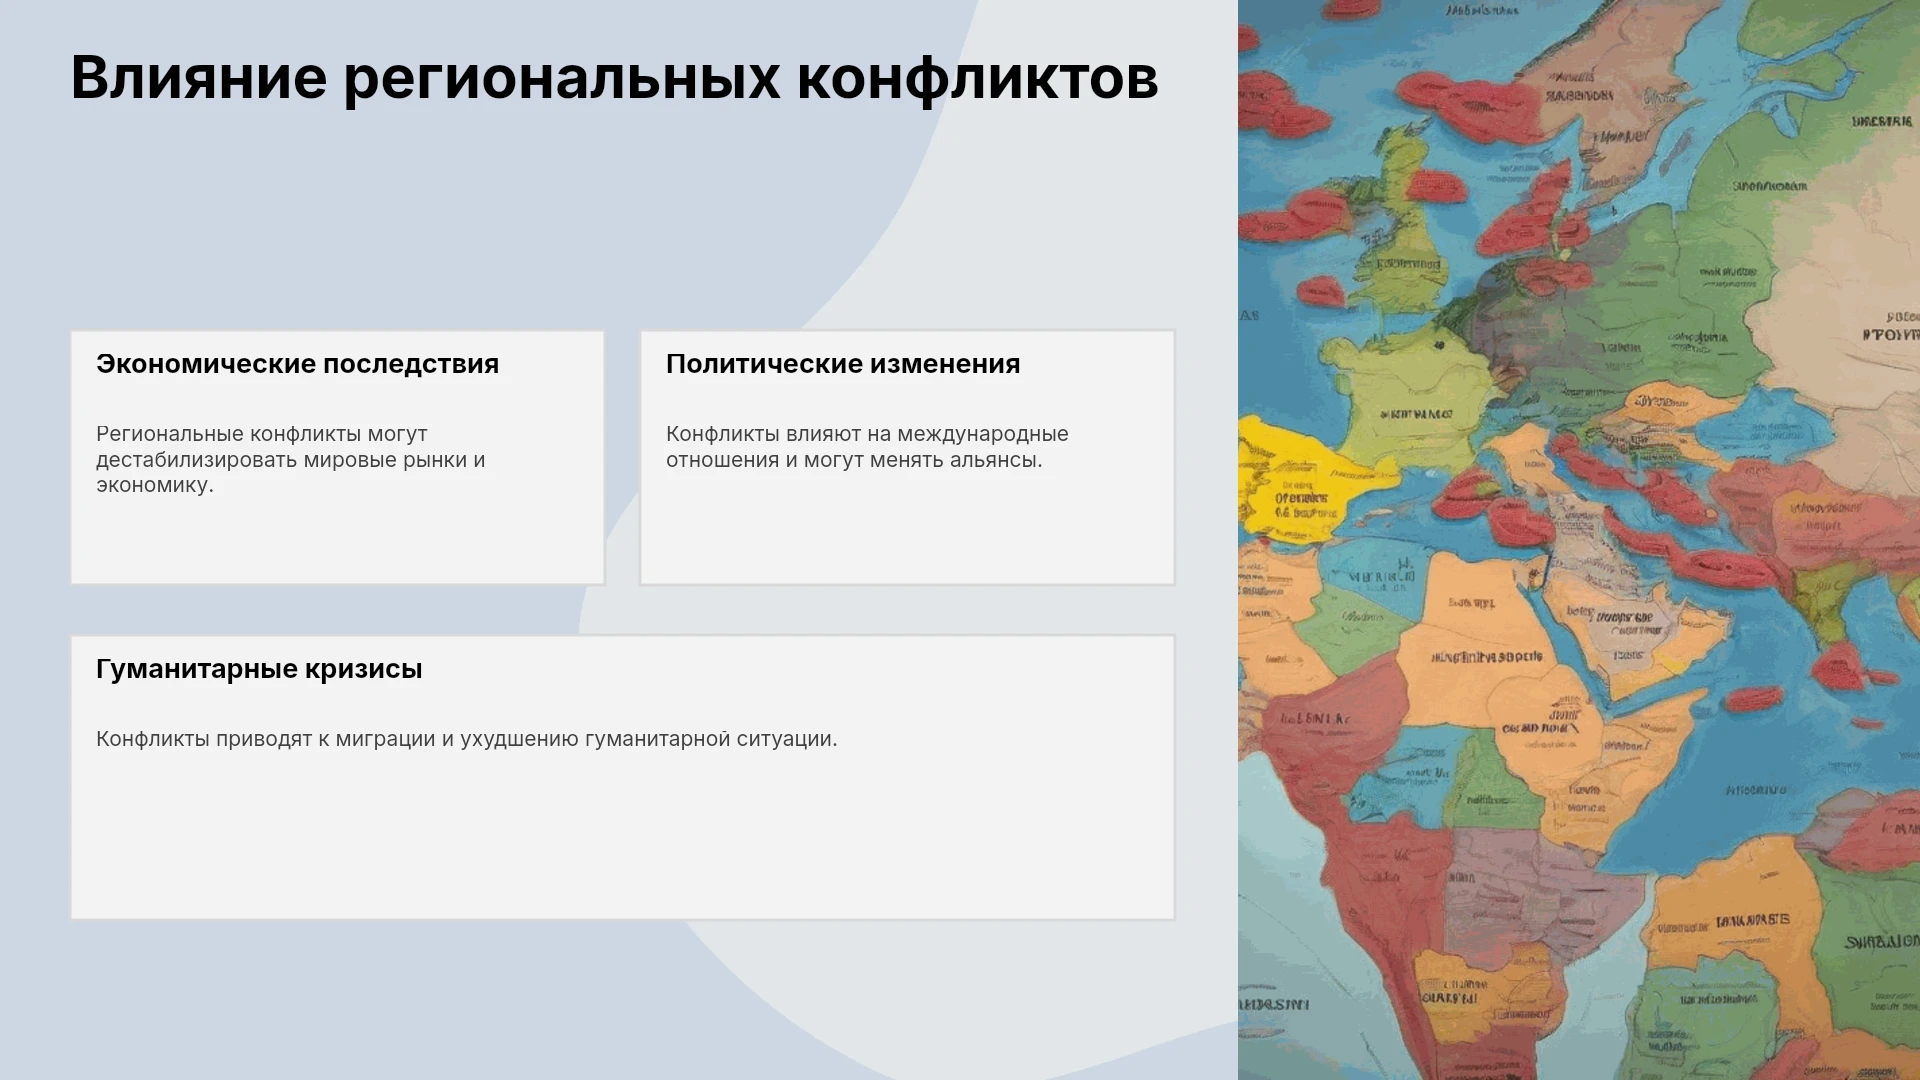Select the Экономические последствия card box

pos(338,458)
